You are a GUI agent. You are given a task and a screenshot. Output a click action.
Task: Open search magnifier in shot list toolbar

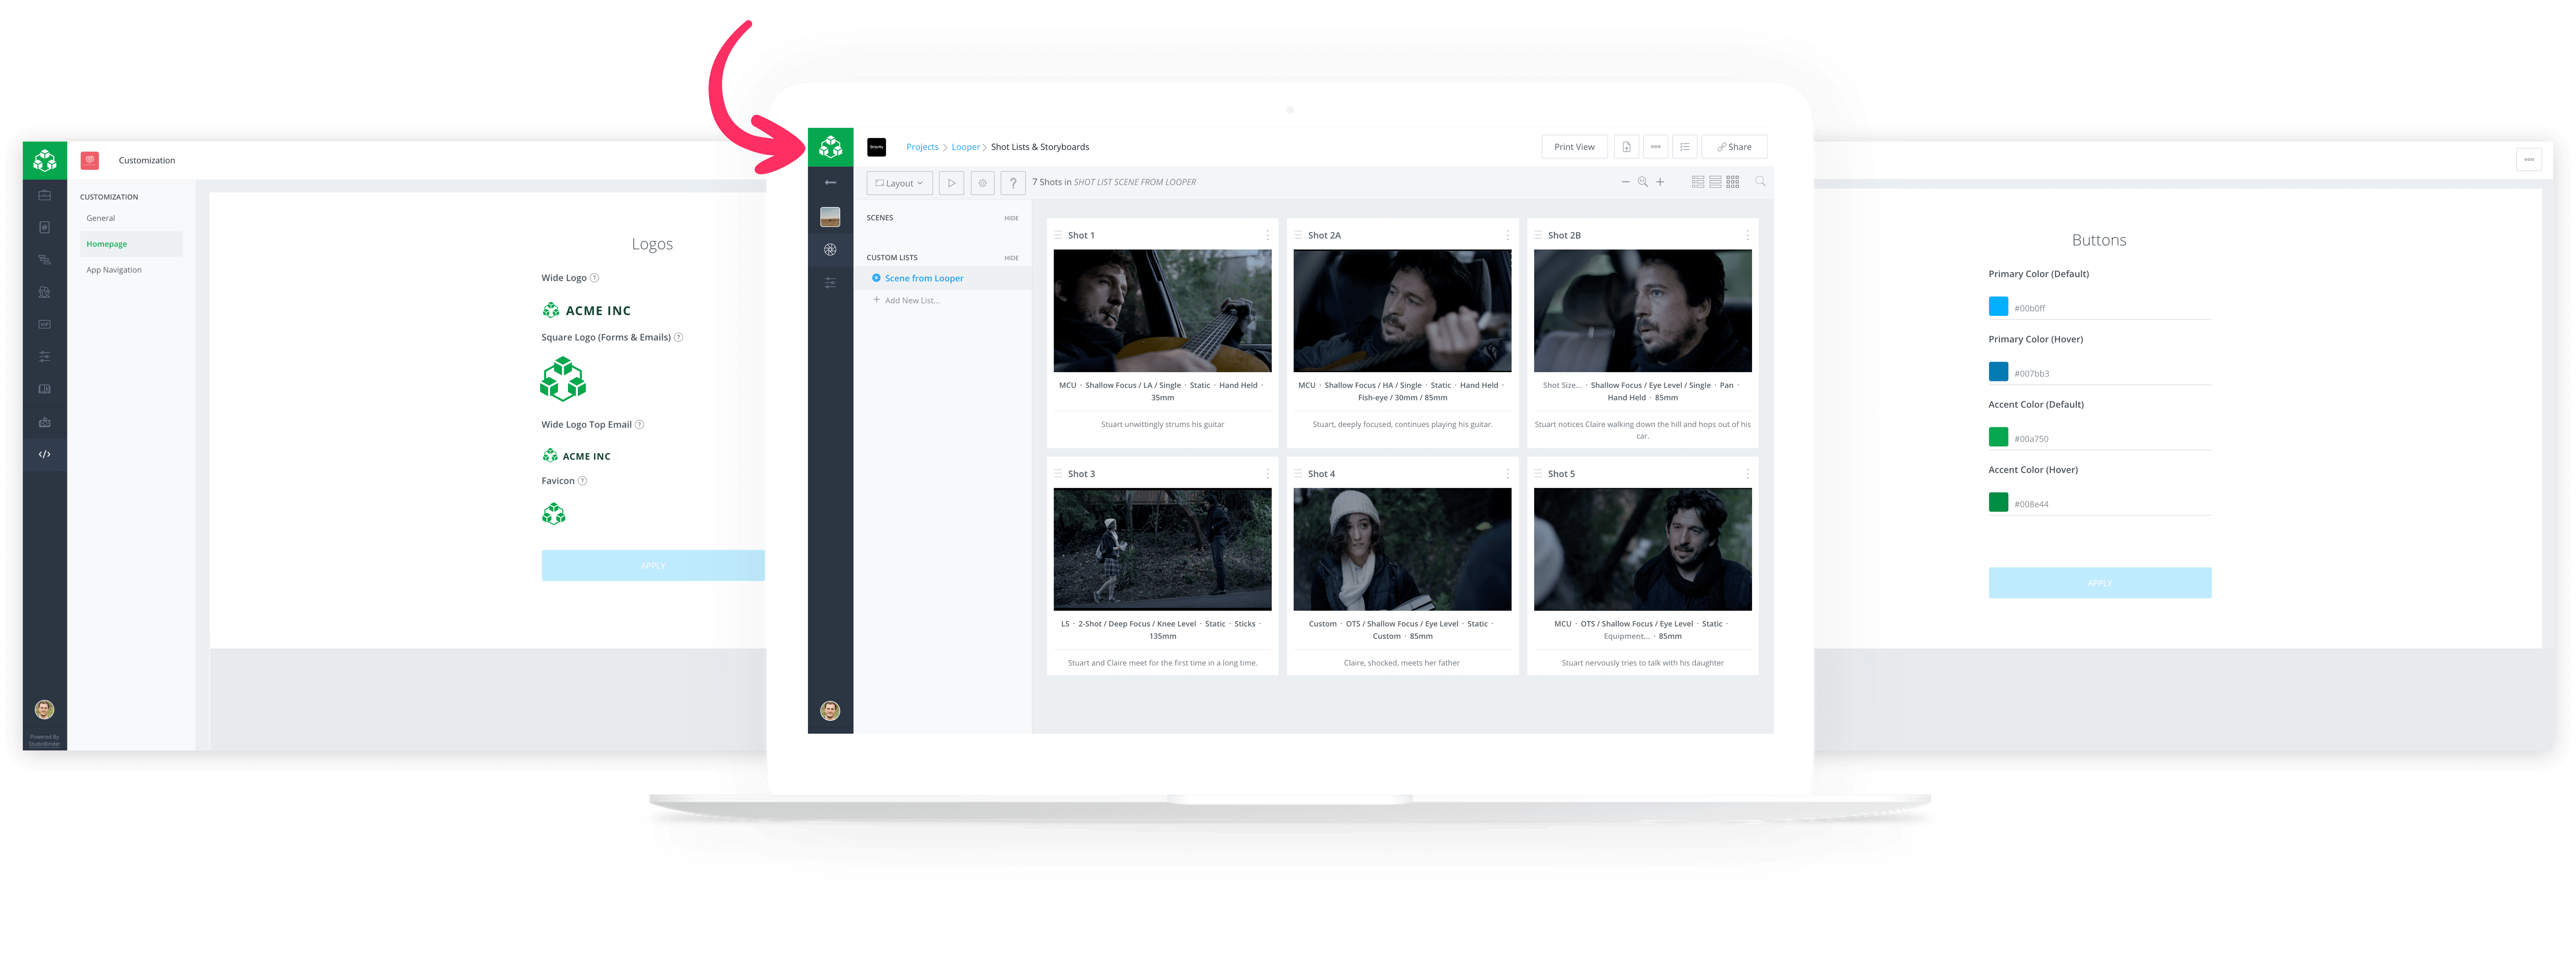tap(1760, 182)
